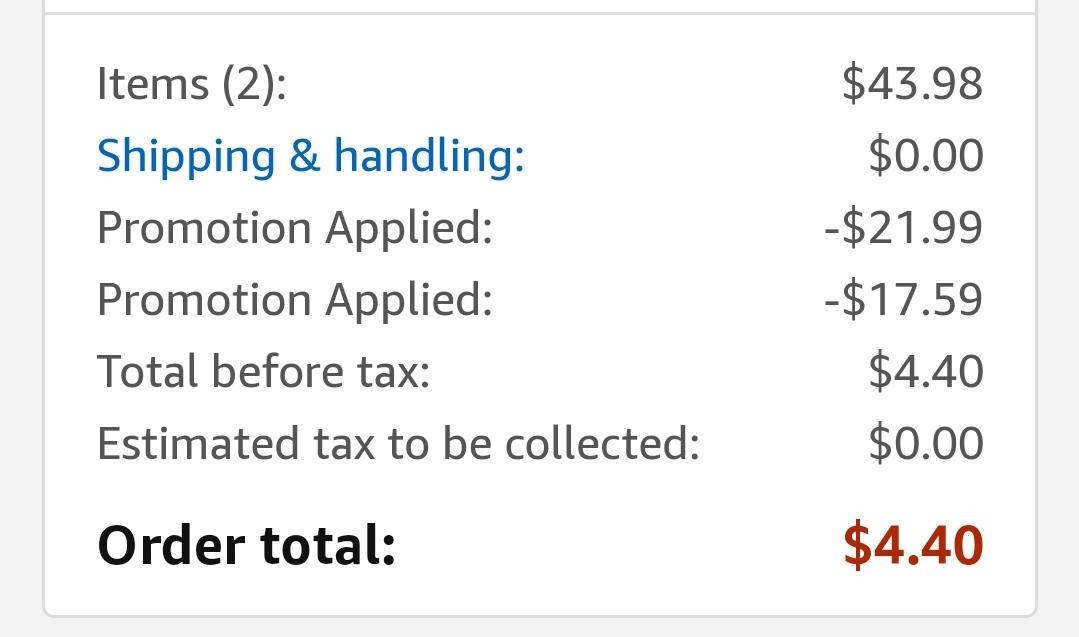Open the Shipping & handling details link

click(x=310, y=156)
